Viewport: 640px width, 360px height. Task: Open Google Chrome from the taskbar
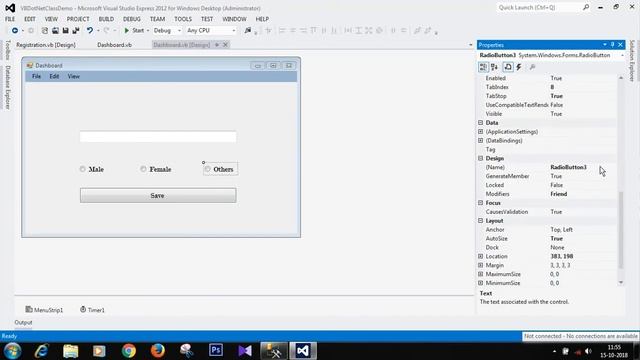click(x=129, y=351)
